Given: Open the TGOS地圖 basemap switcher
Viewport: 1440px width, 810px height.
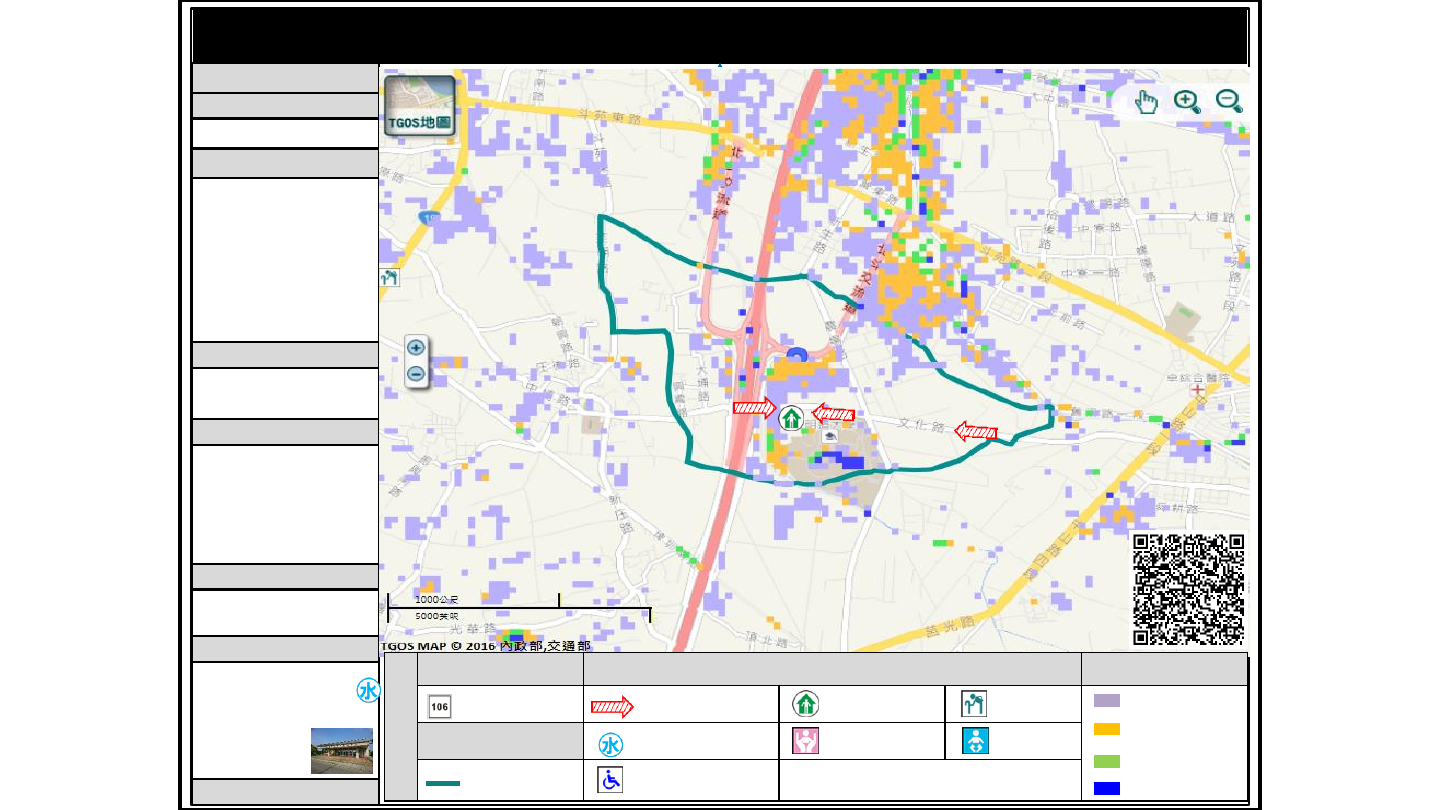Looking at the screenshot, I should 420,105.
